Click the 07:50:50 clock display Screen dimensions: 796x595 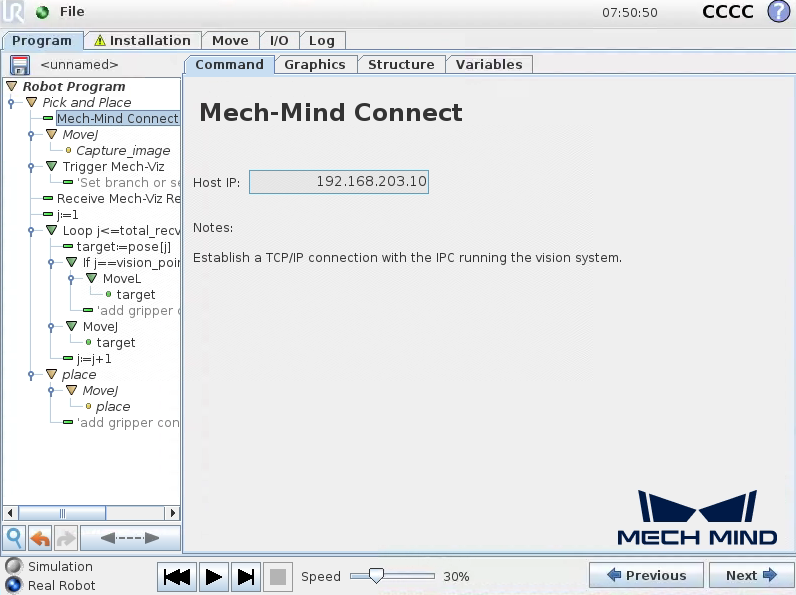pyautogui.click(x=629, y=12)
